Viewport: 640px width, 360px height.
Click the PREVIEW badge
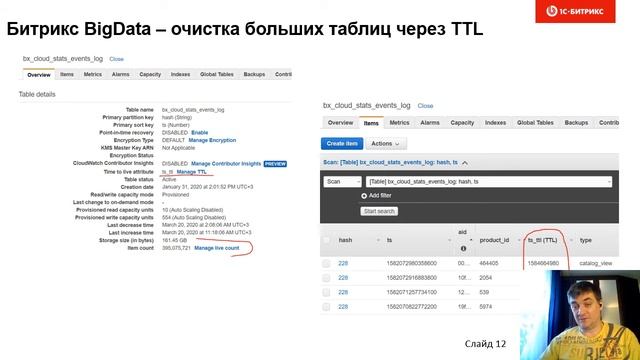click(x=275, y=164)
